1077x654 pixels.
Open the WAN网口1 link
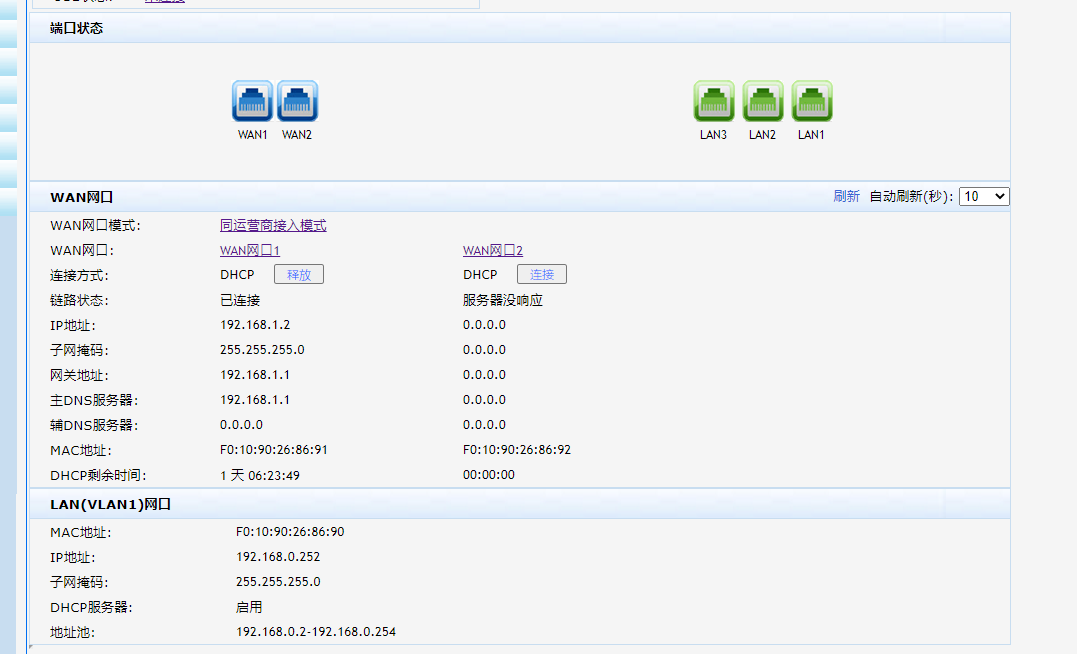[x=250, y=250]
